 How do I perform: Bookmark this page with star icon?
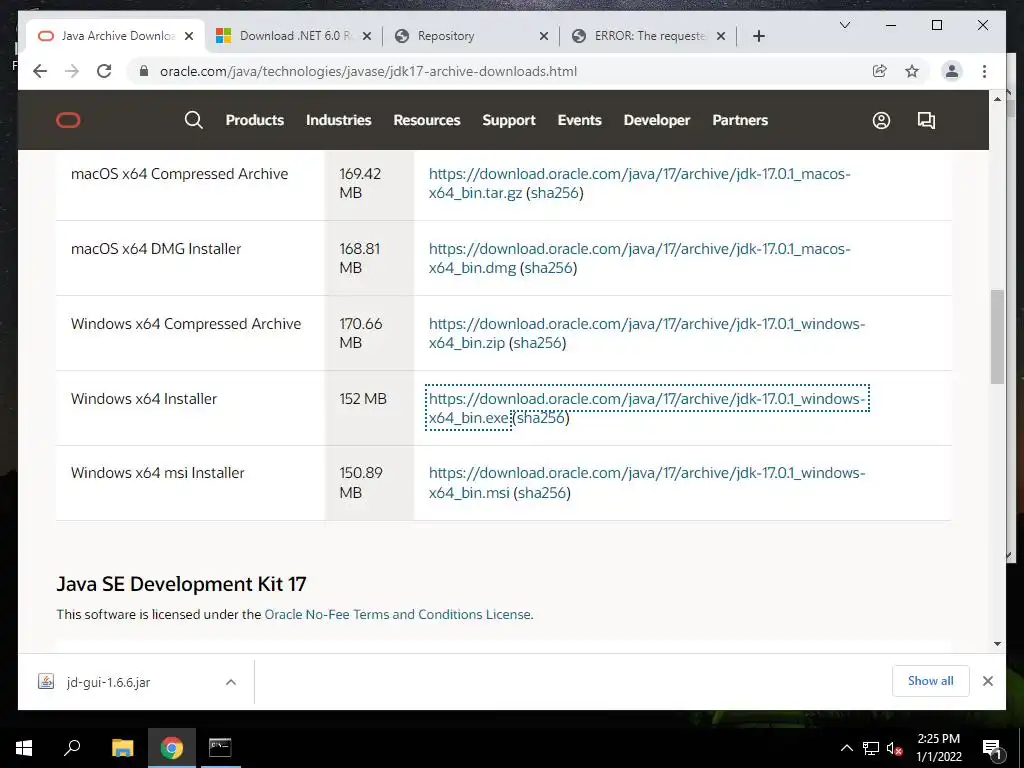pyautogui.click(x=912, y=71)
